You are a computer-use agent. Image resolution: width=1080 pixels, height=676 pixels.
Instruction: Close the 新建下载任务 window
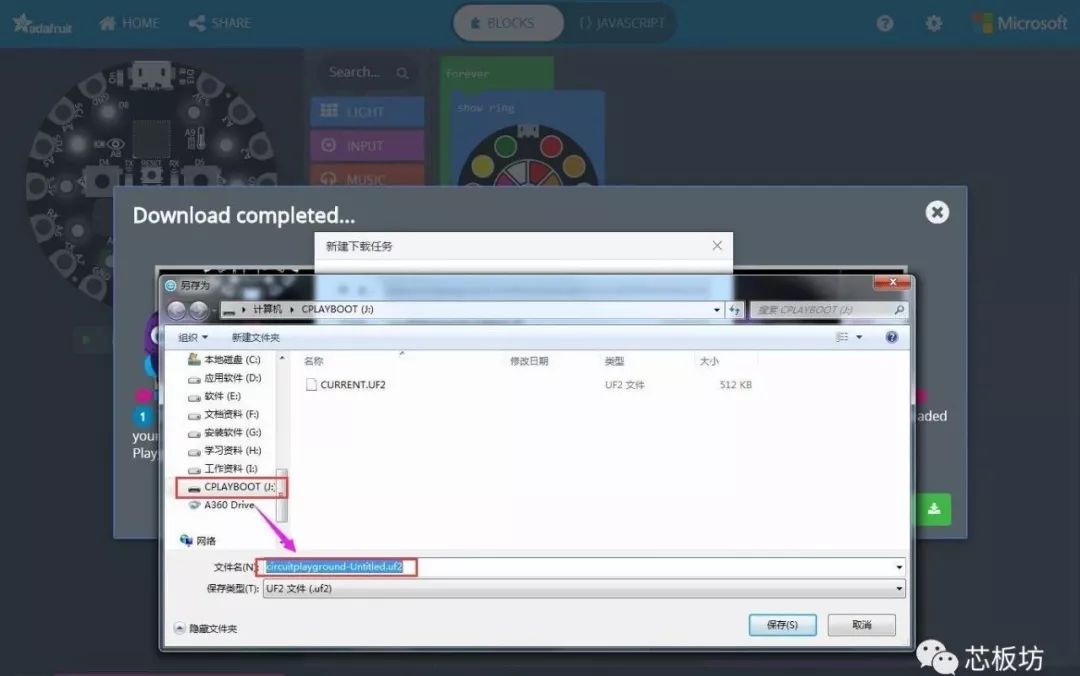tap(717, 245)
